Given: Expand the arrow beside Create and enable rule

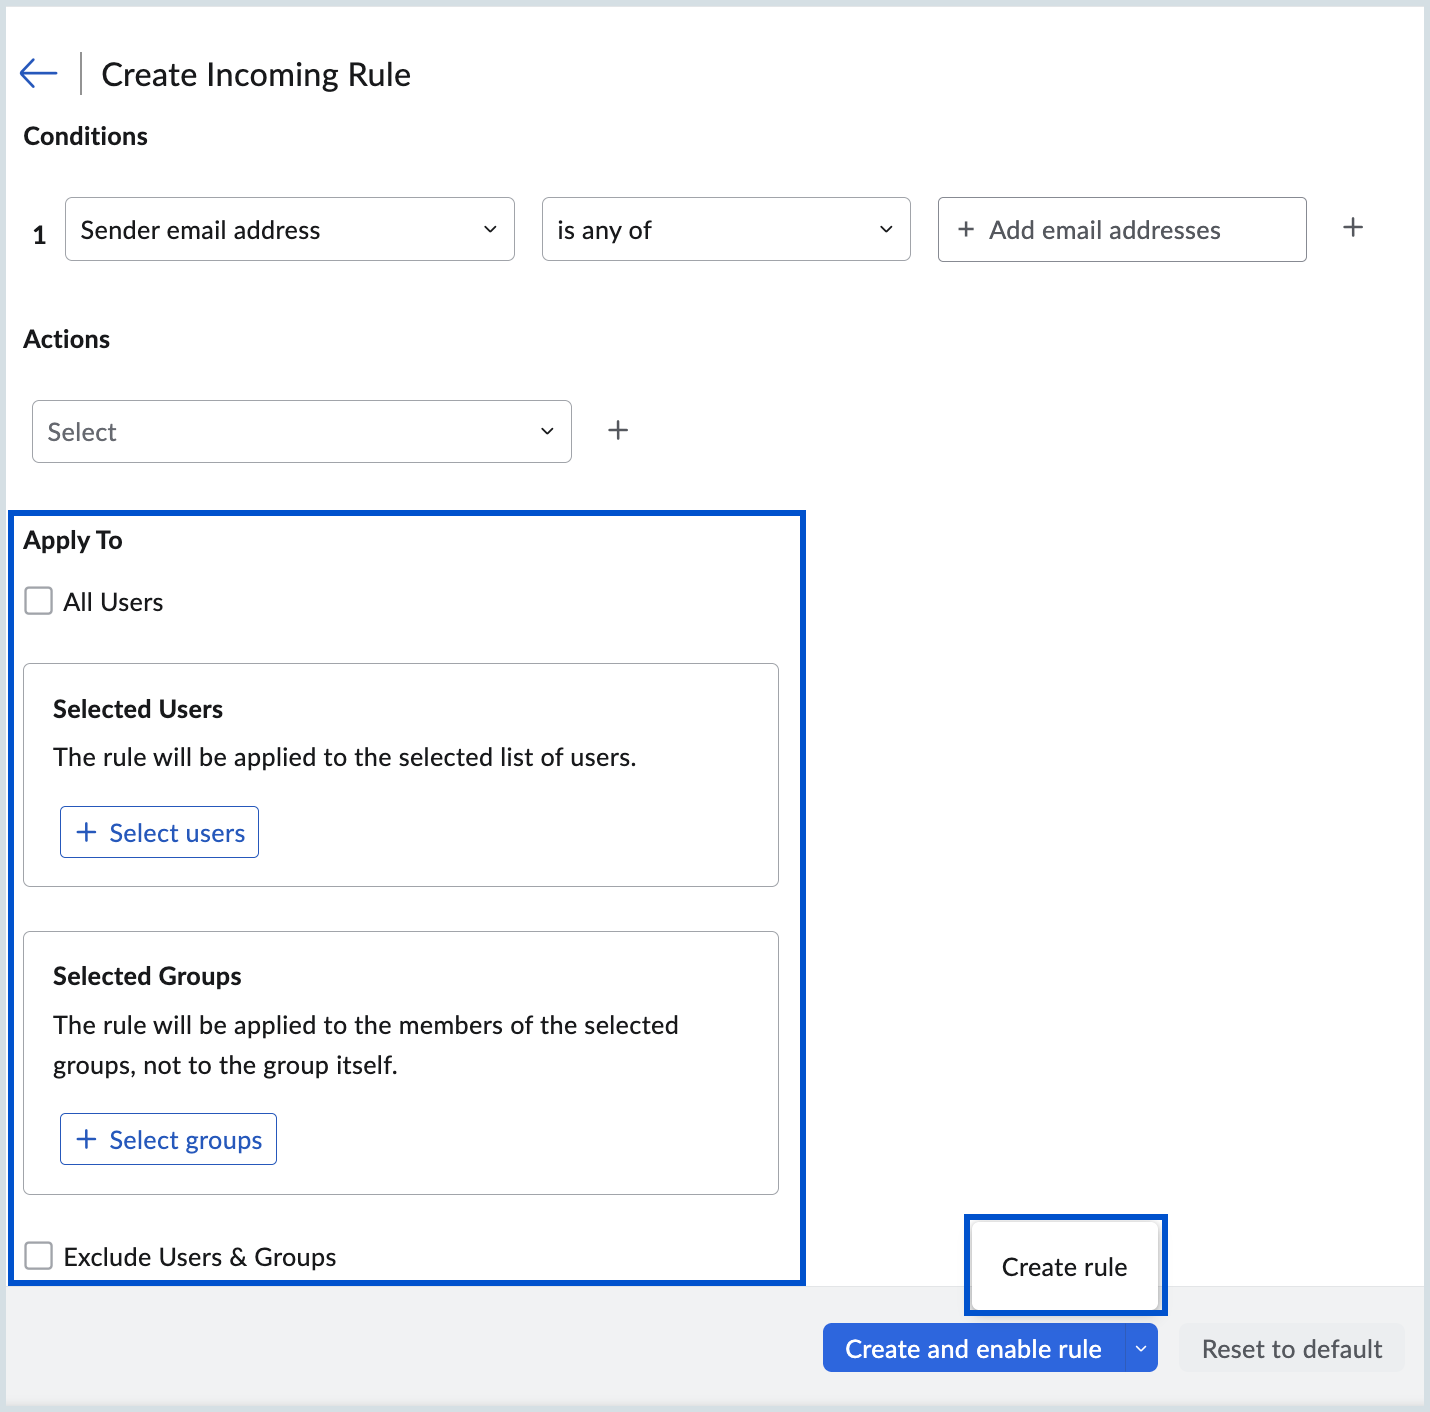Looking at the screenshot, I should coord(1141,1349).
